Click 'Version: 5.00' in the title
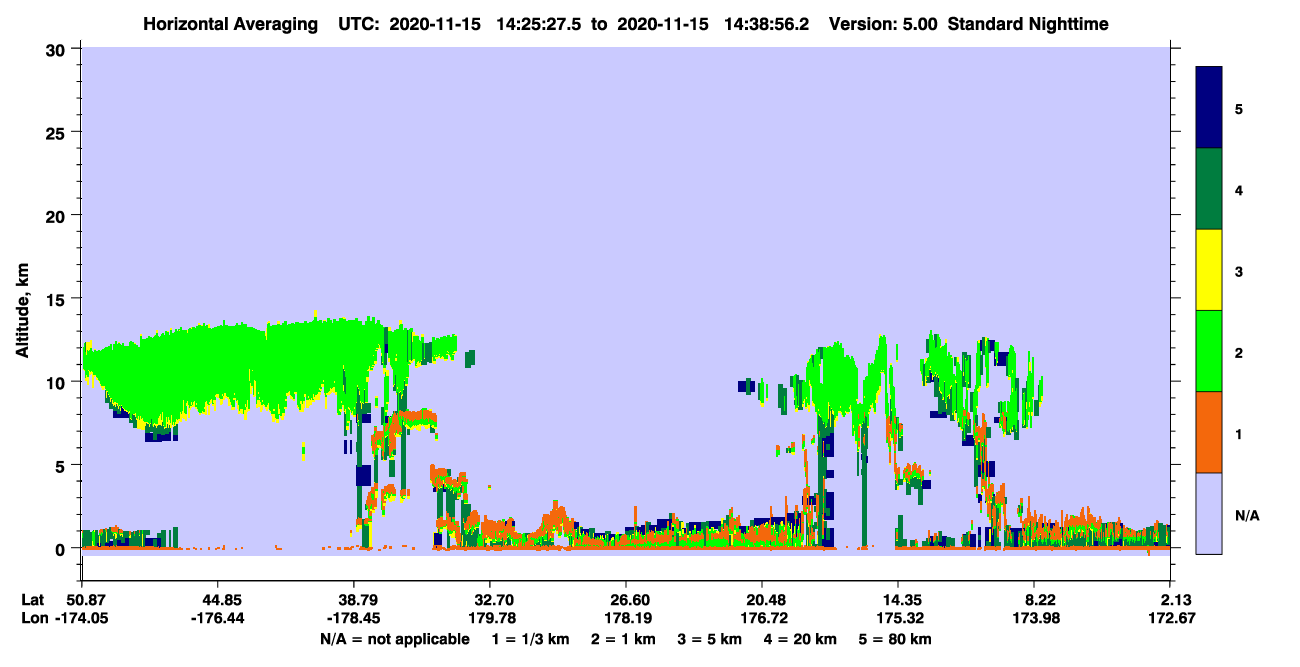The image size is (1300, 667). tap(883, 24)
